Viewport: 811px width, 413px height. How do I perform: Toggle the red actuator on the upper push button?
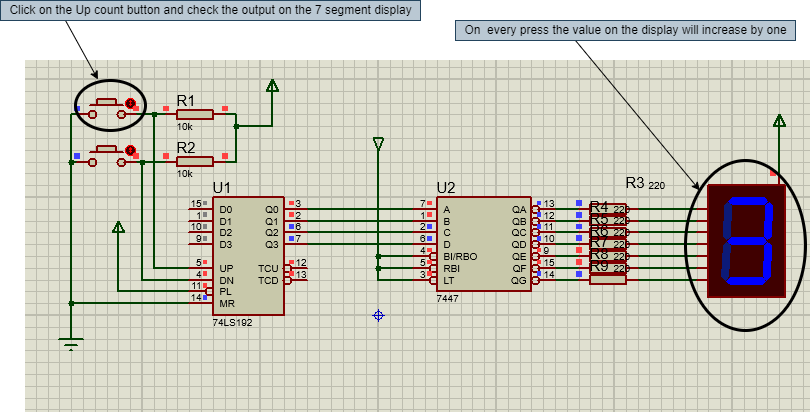click(x=130, y=103)
